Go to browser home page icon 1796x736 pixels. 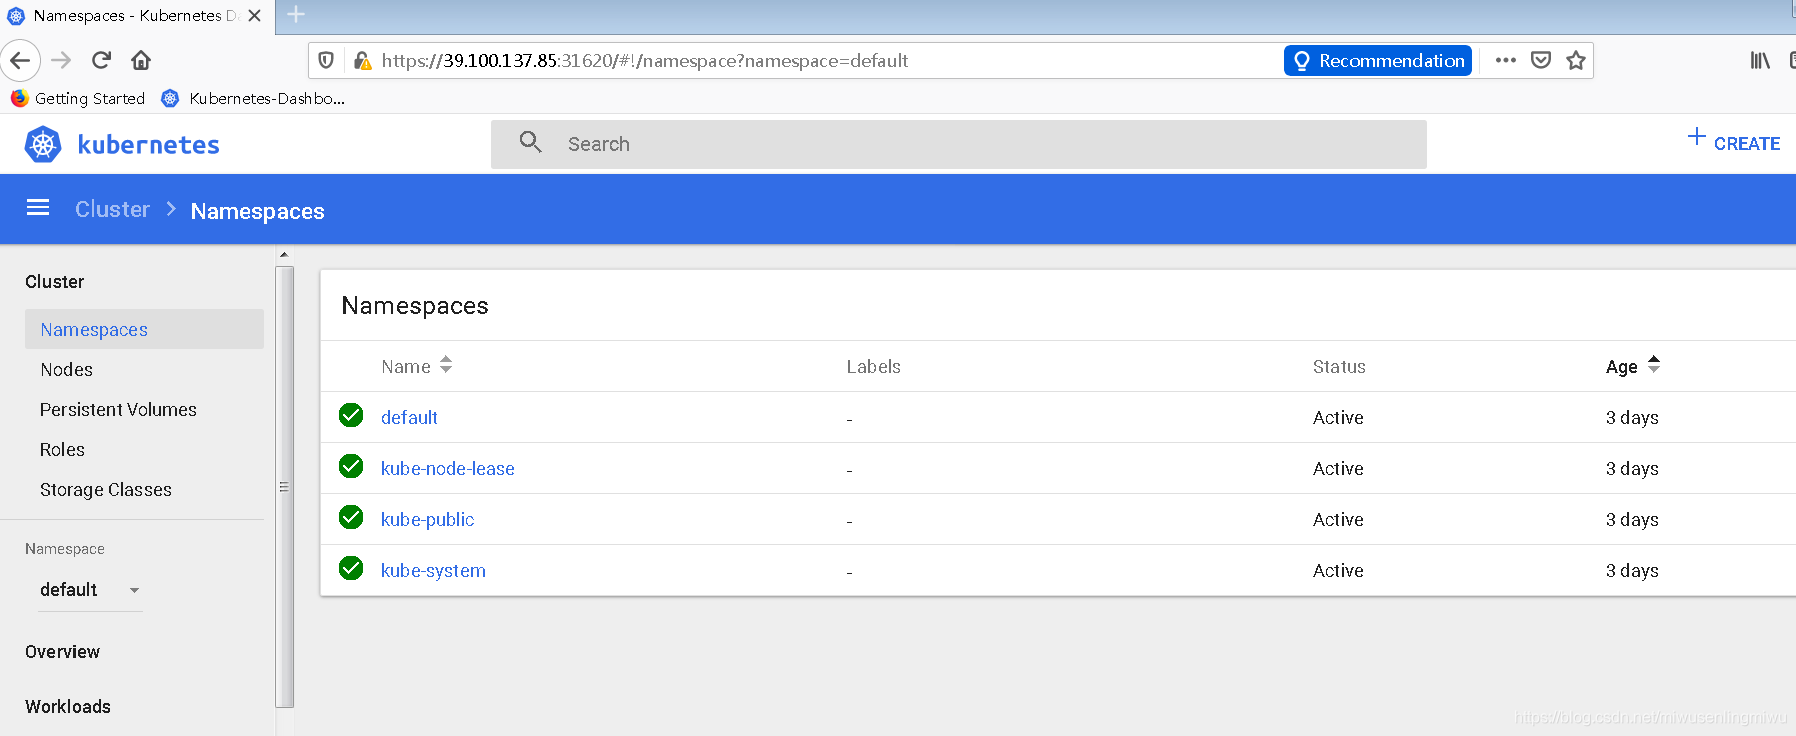(x=141, y=61)
